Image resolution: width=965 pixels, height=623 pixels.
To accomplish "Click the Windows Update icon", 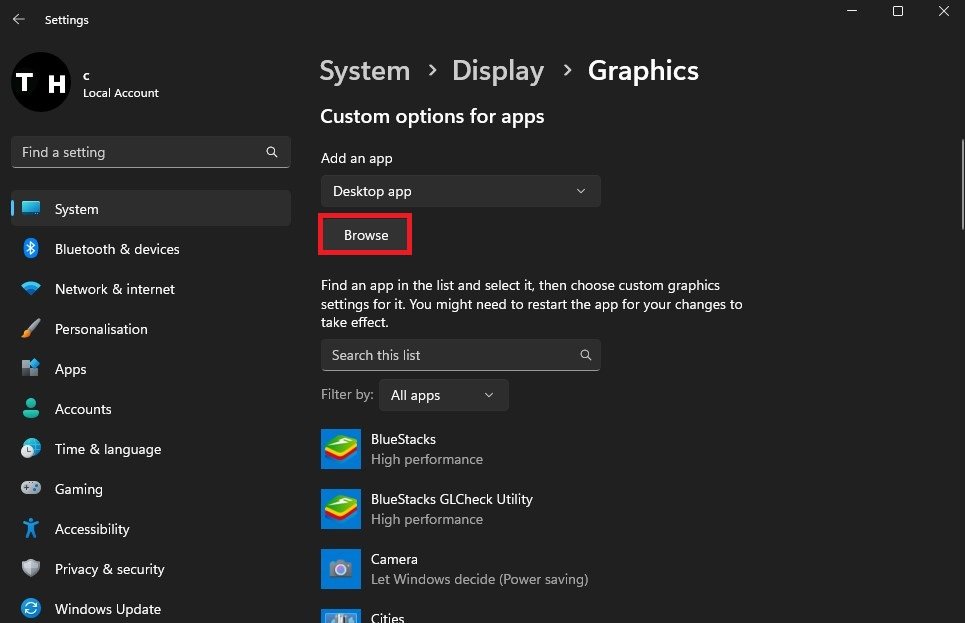I will [x=31, y=608].
